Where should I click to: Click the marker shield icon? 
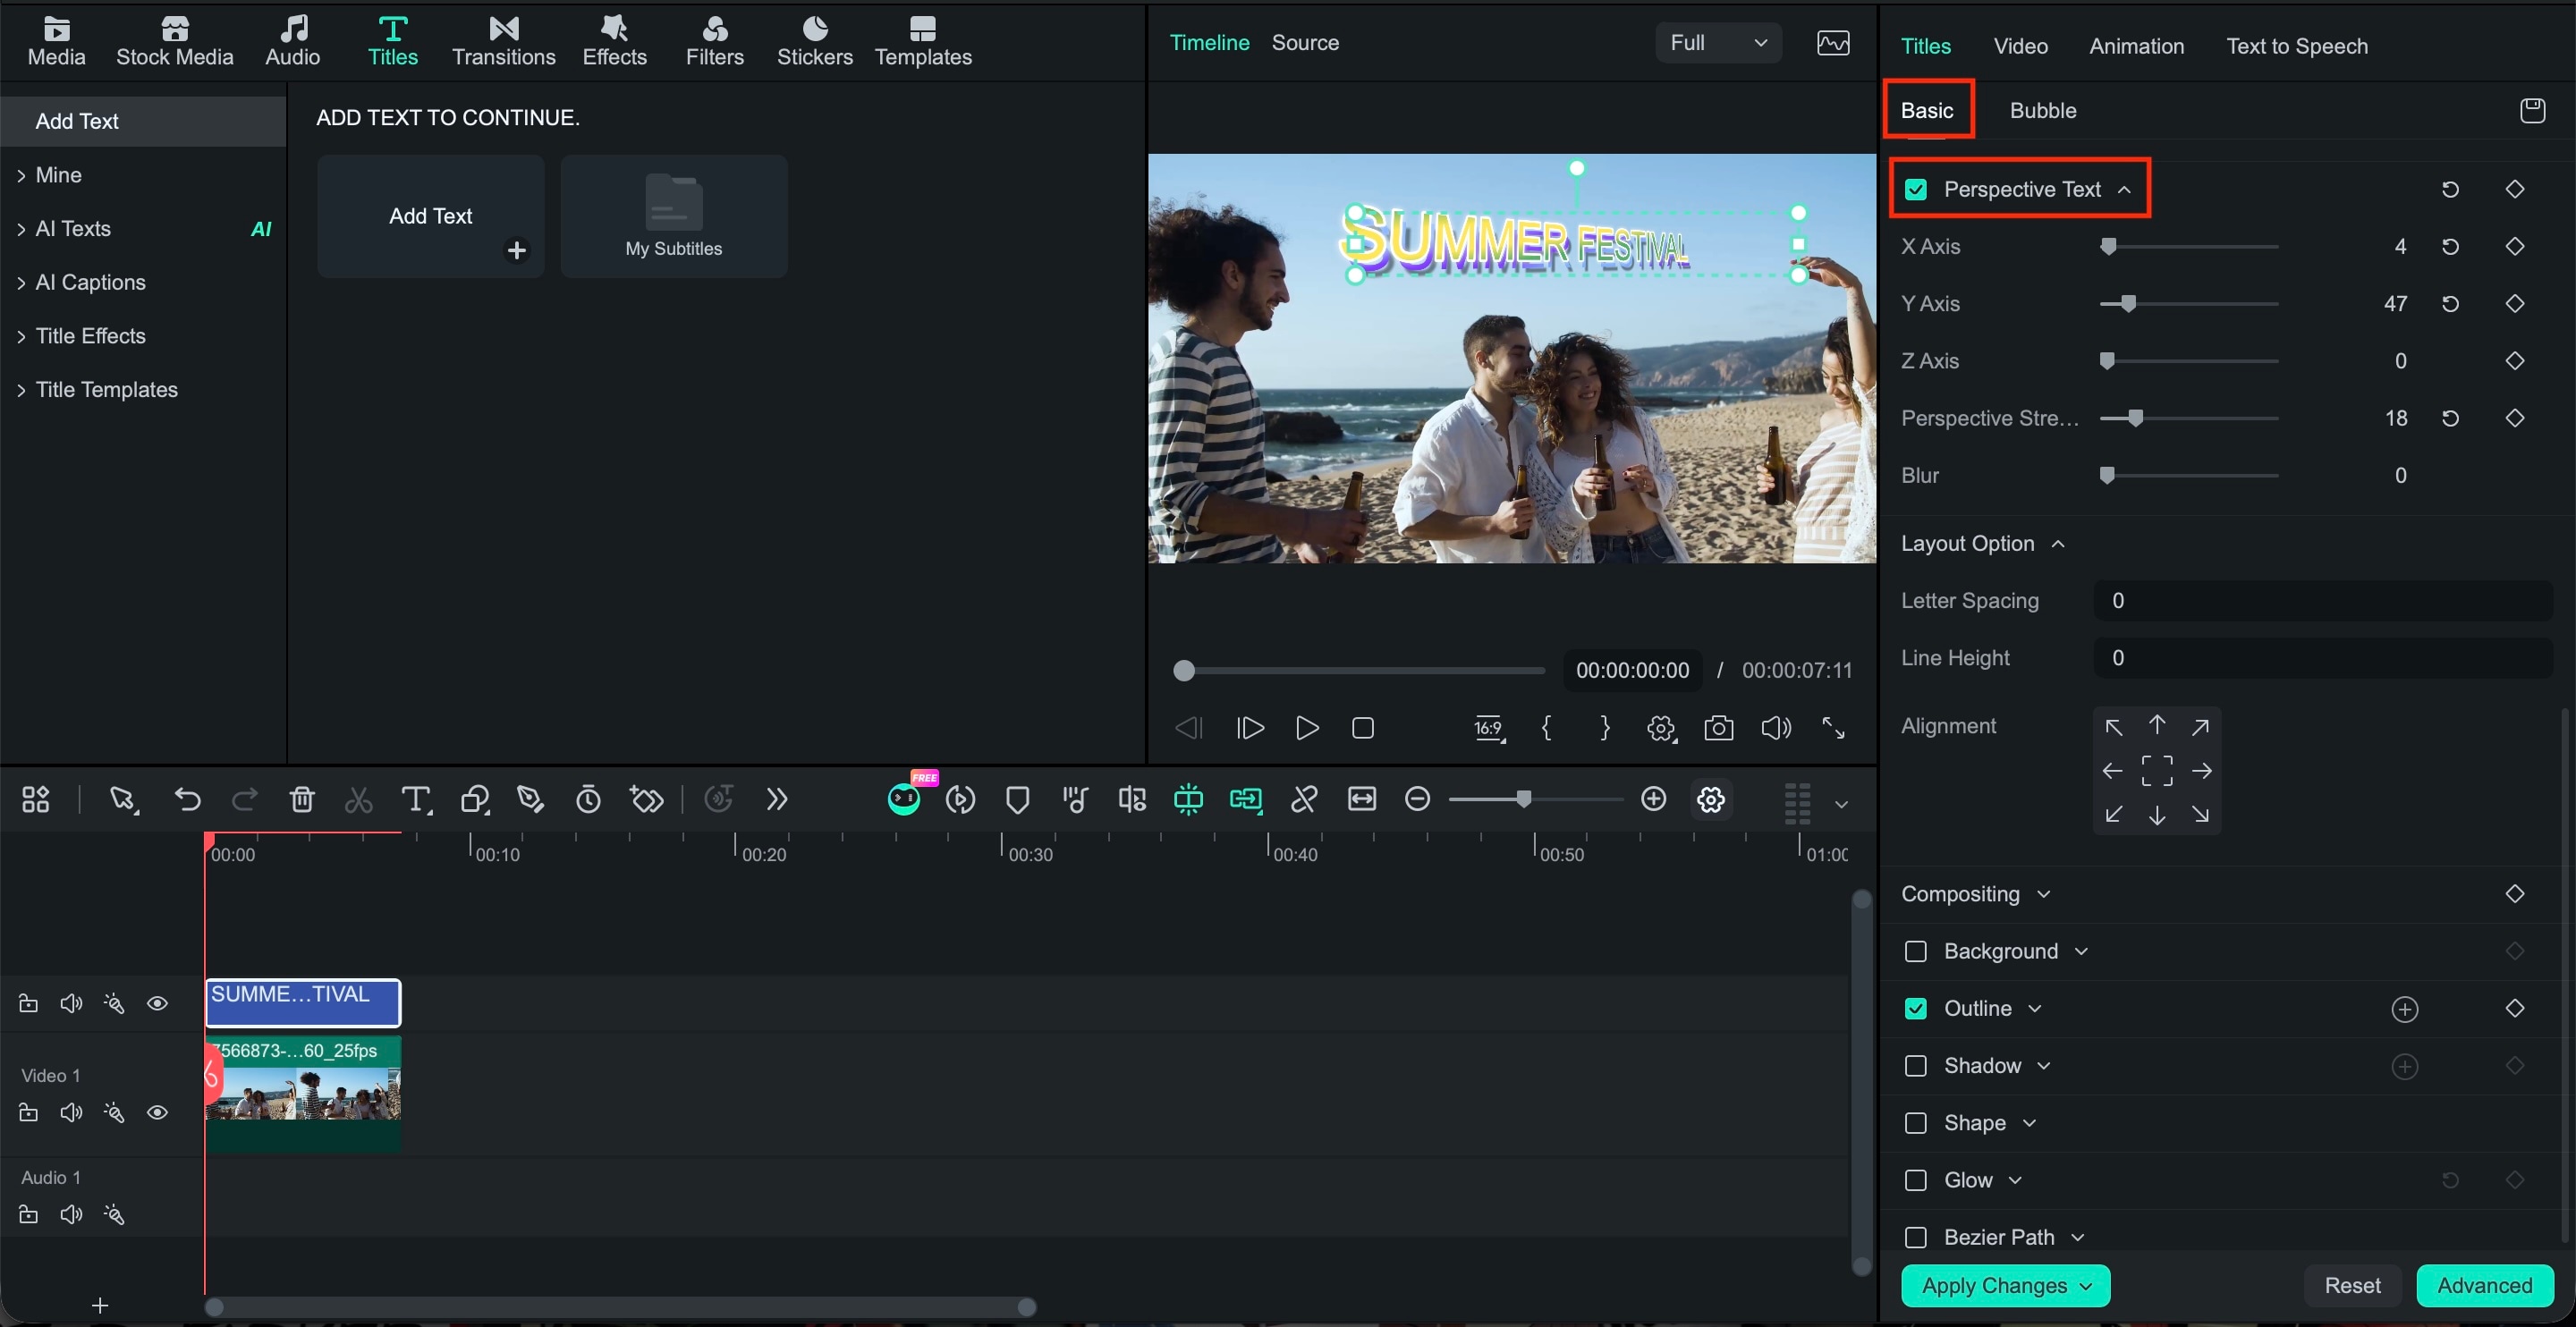(x=1017, y=799)
